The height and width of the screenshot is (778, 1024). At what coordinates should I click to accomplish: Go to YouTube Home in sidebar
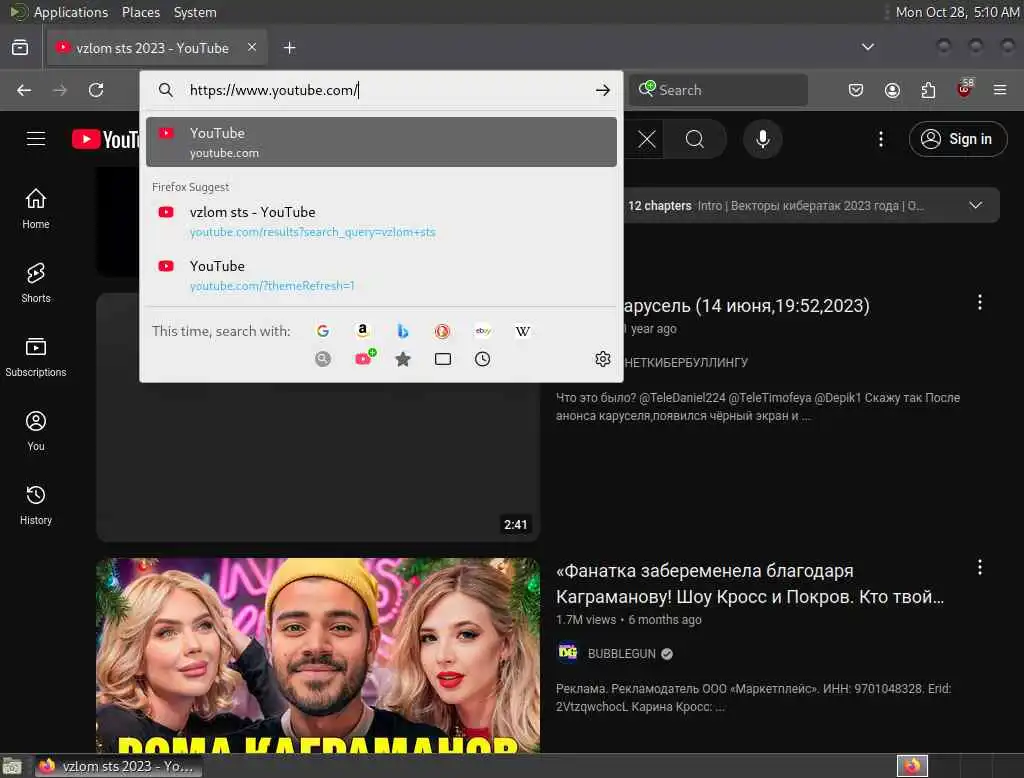pyautogui.click(x=36, y=209)
